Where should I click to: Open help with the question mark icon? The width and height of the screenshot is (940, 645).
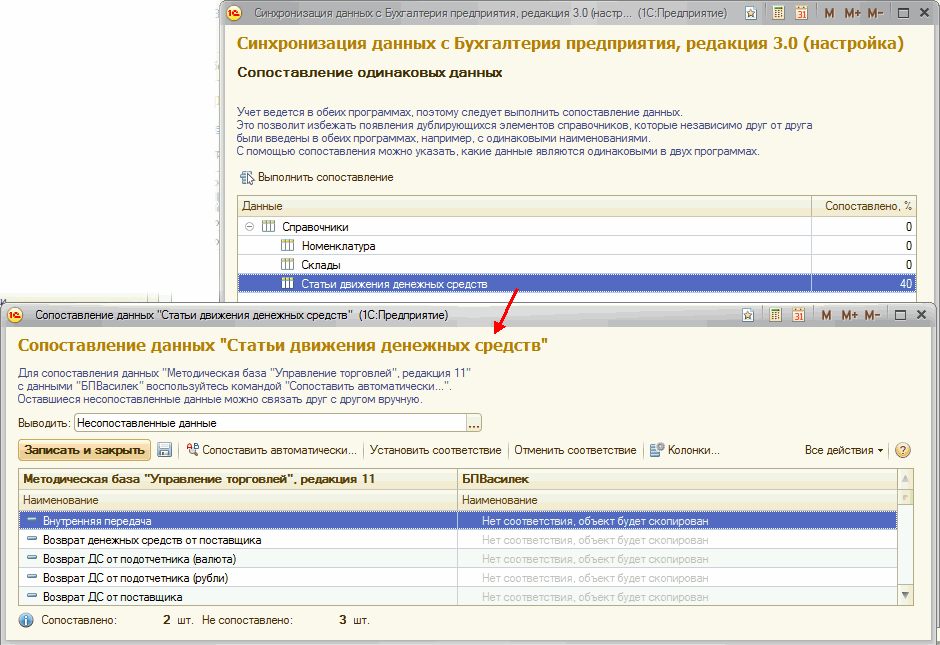[902, 450]
